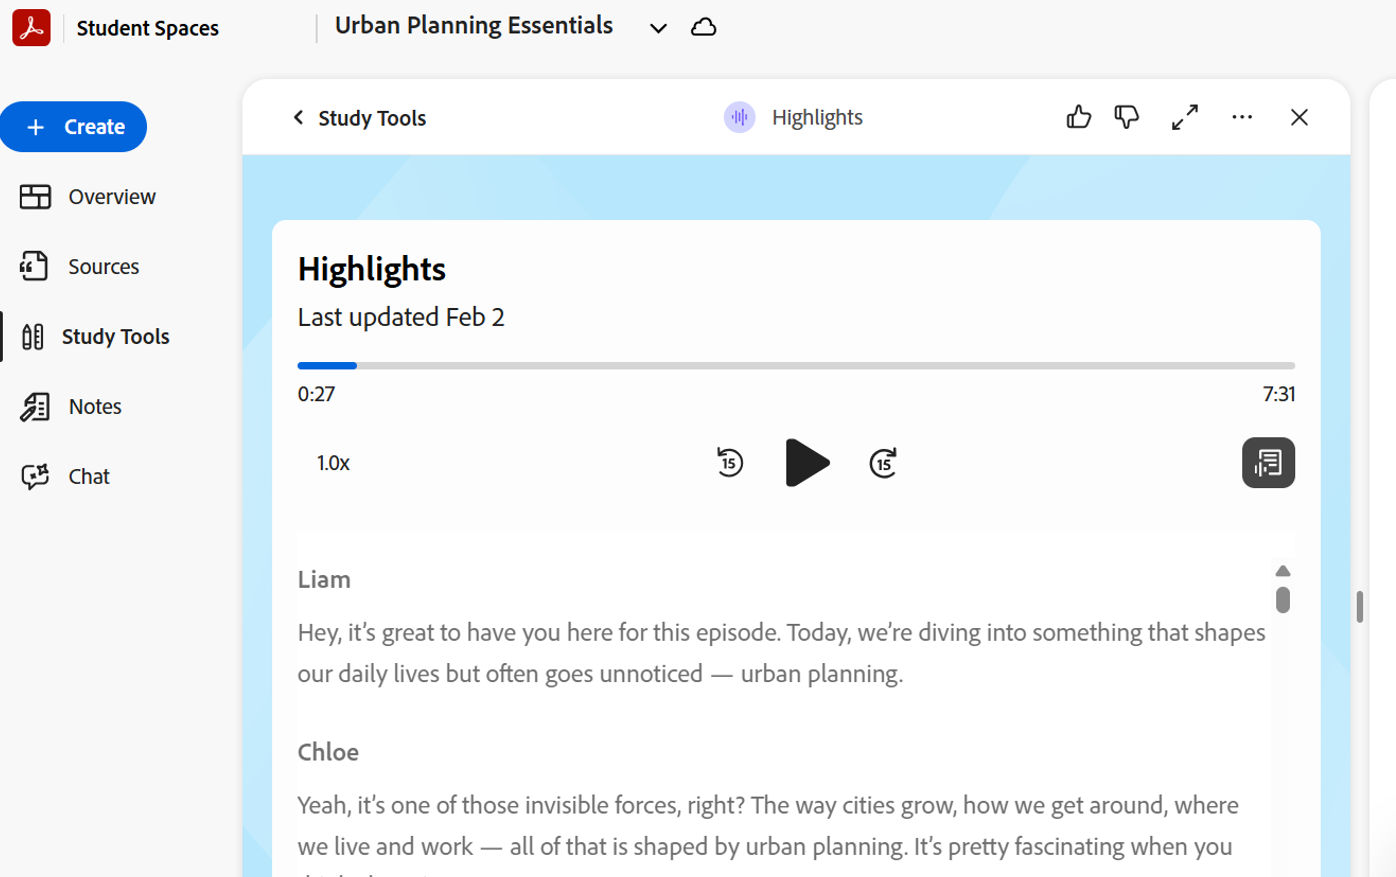Open the Chat section from the sidebar

[x=86, y=476]
